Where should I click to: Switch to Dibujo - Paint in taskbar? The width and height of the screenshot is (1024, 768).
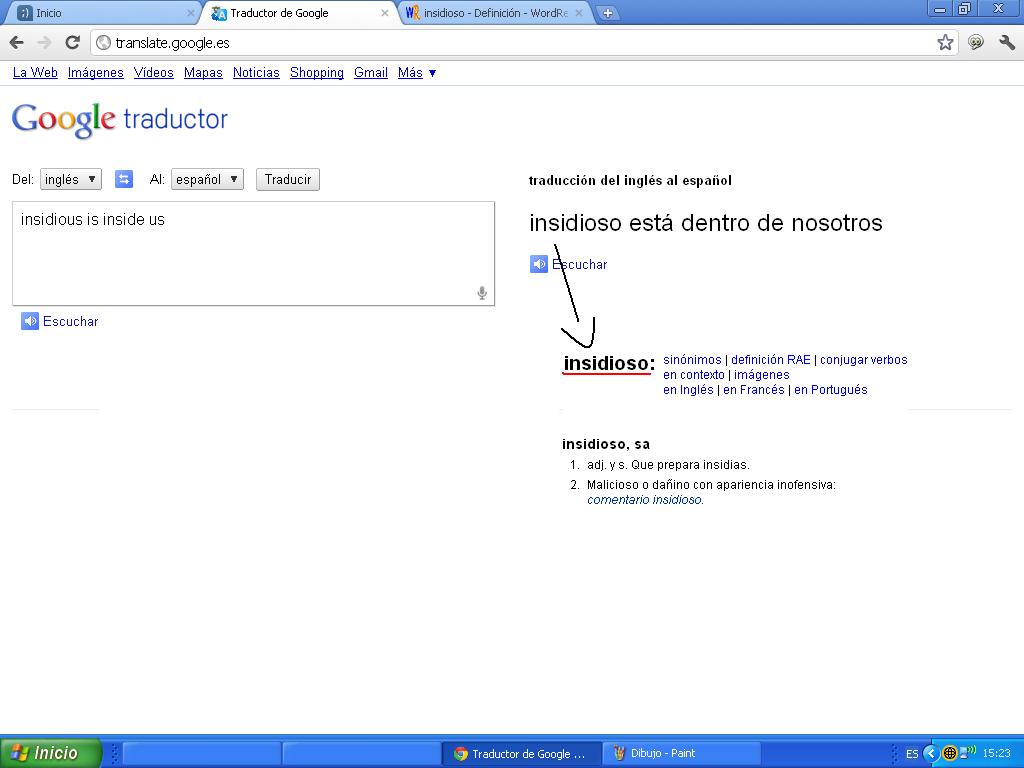[682, 754]
